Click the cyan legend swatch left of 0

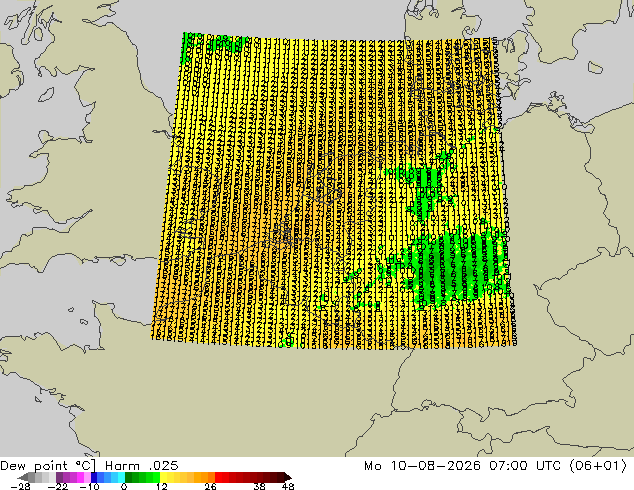(x=121, y=477)
